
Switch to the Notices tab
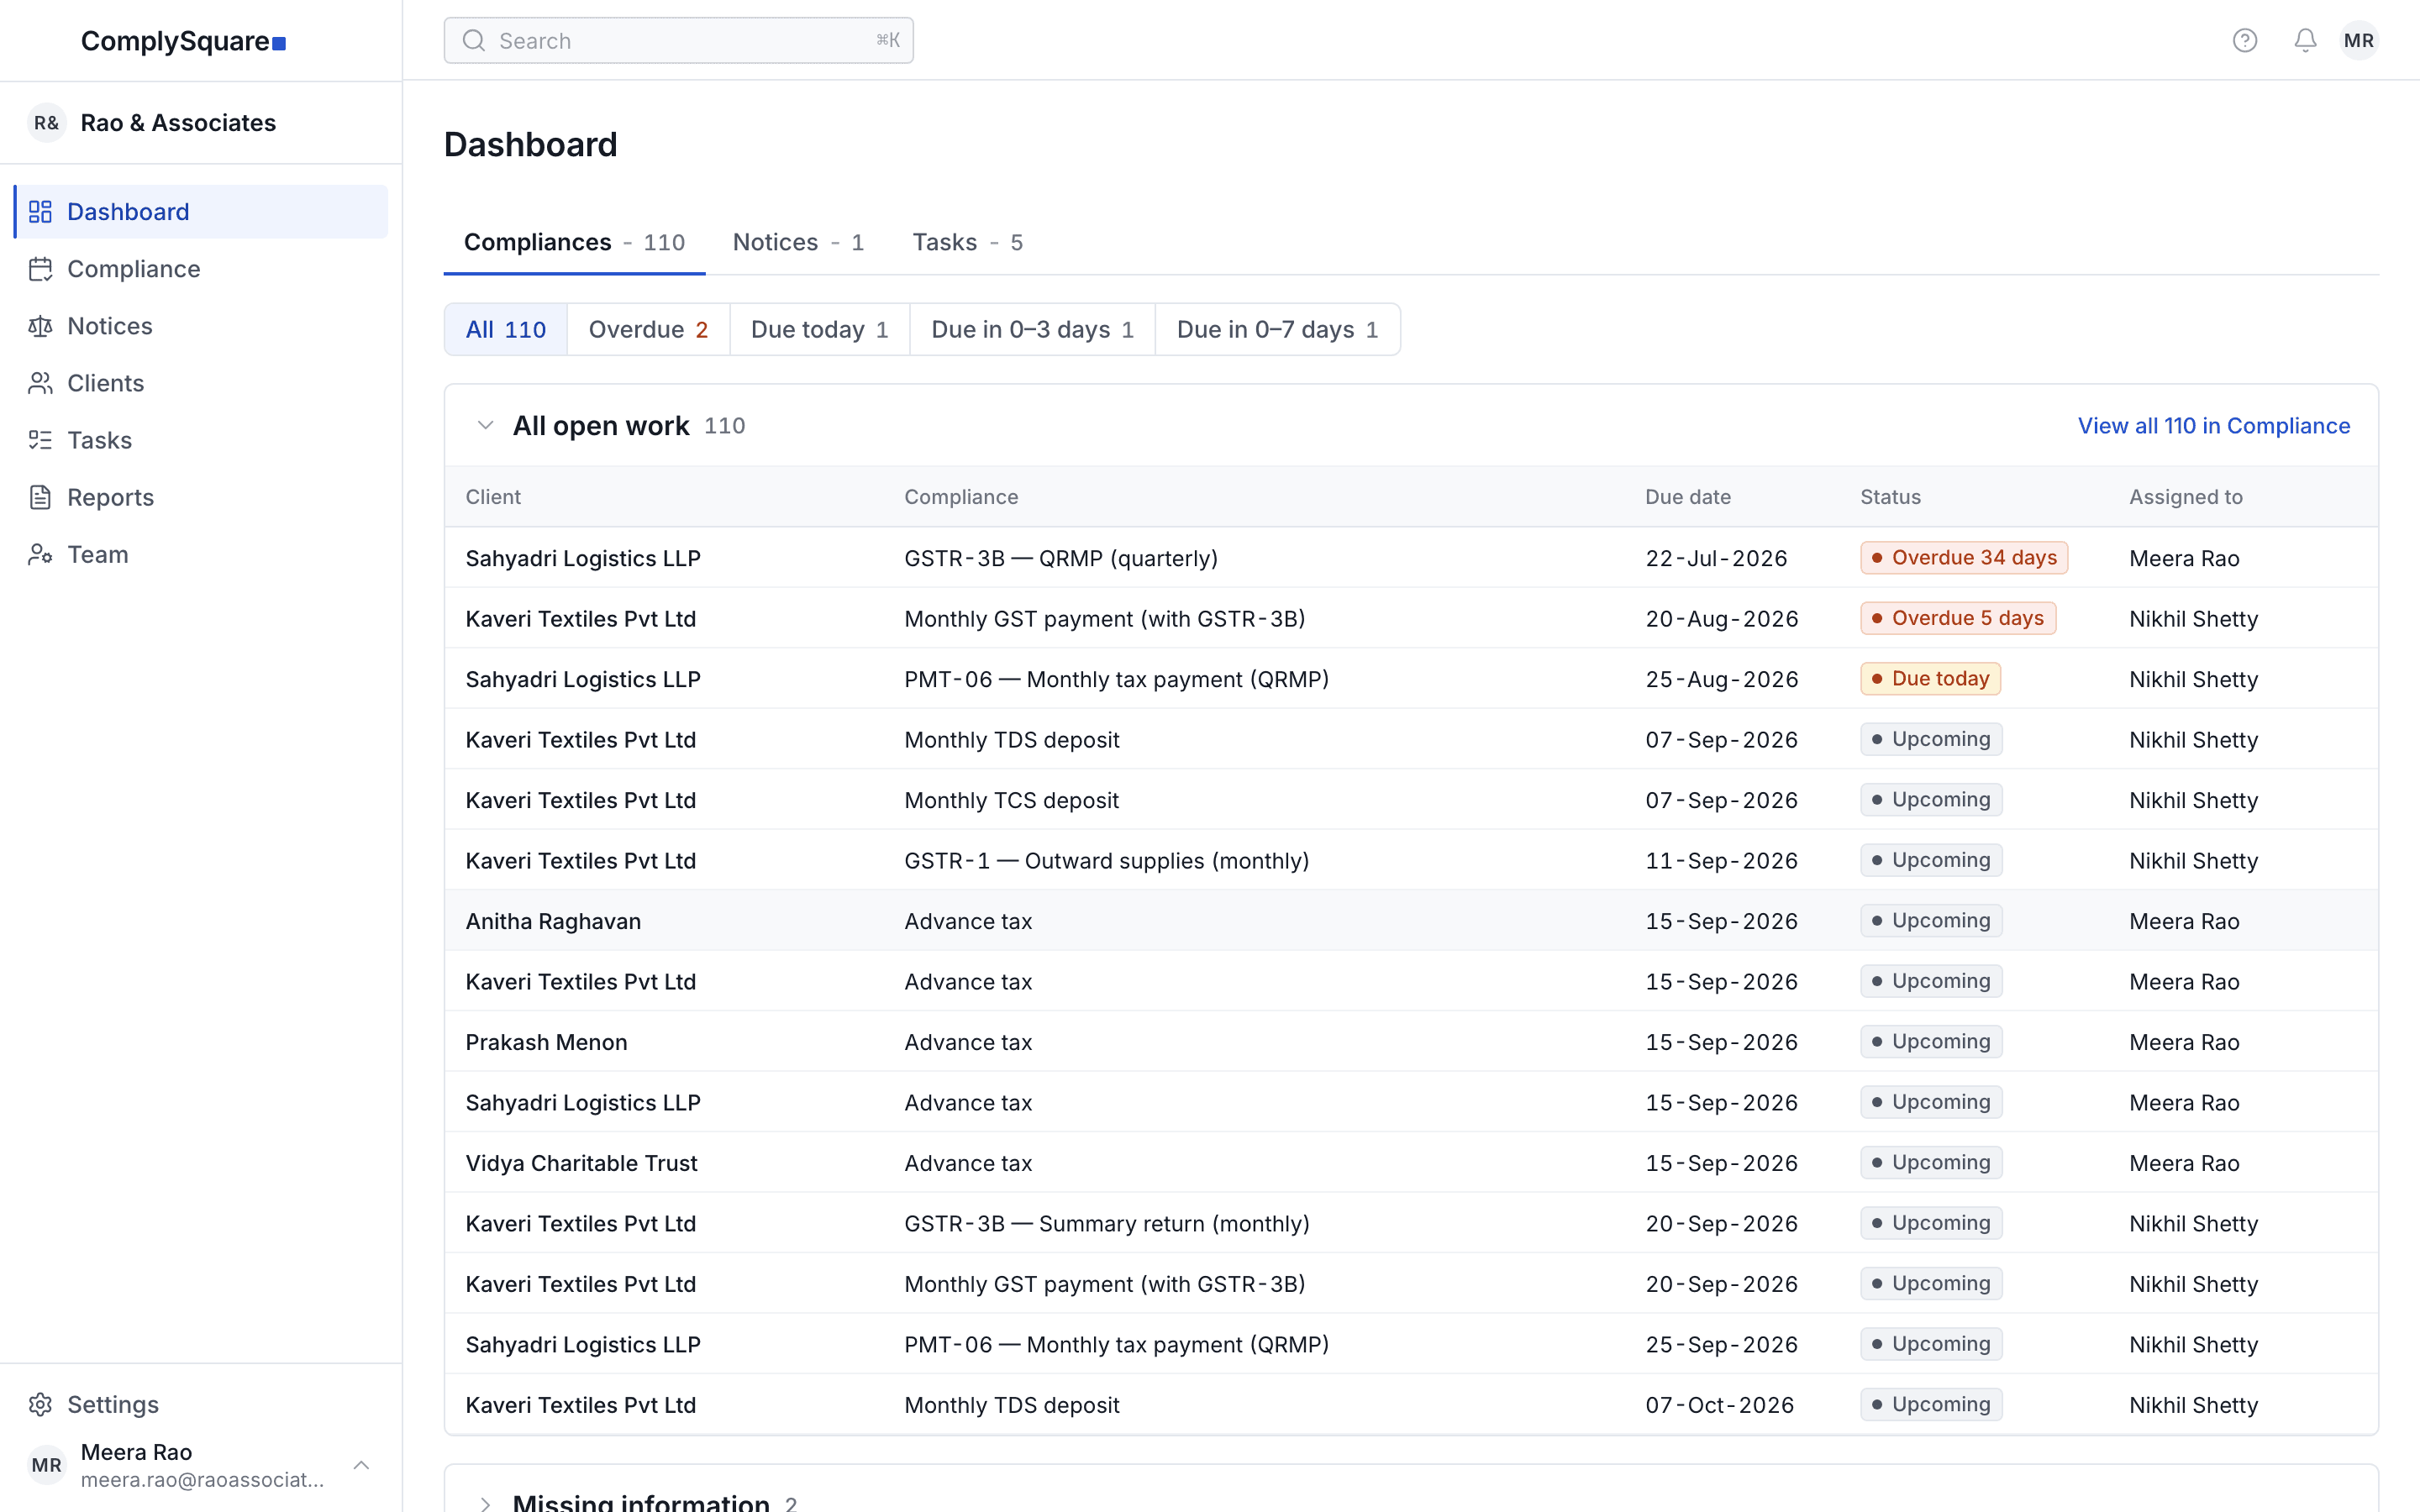click(798, 243)
